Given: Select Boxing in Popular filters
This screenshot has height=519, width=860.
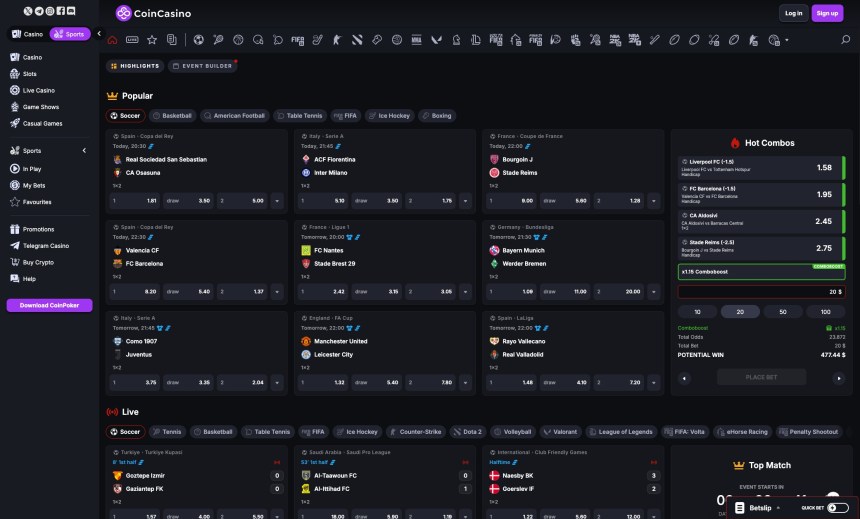Looking at the screenshot, I should point(437,116).
